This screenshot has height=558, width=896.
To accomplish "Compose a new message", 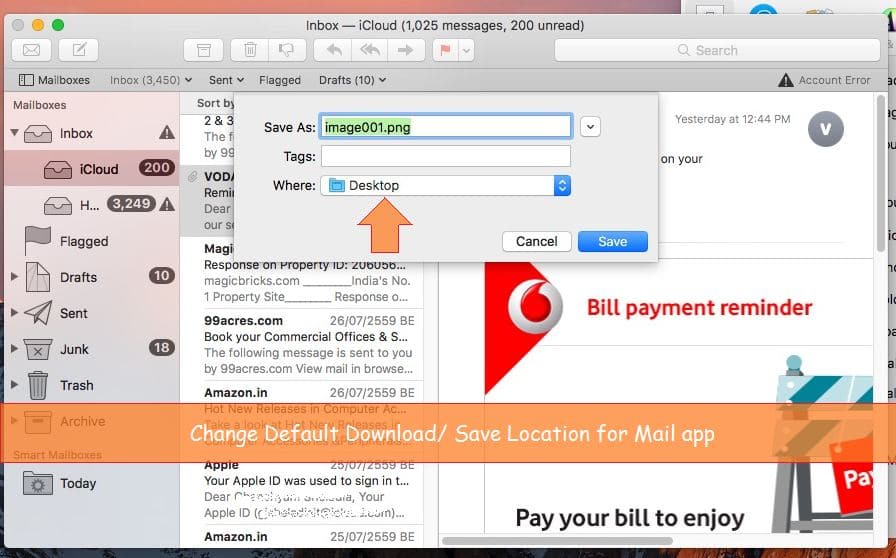I will 79,50.
